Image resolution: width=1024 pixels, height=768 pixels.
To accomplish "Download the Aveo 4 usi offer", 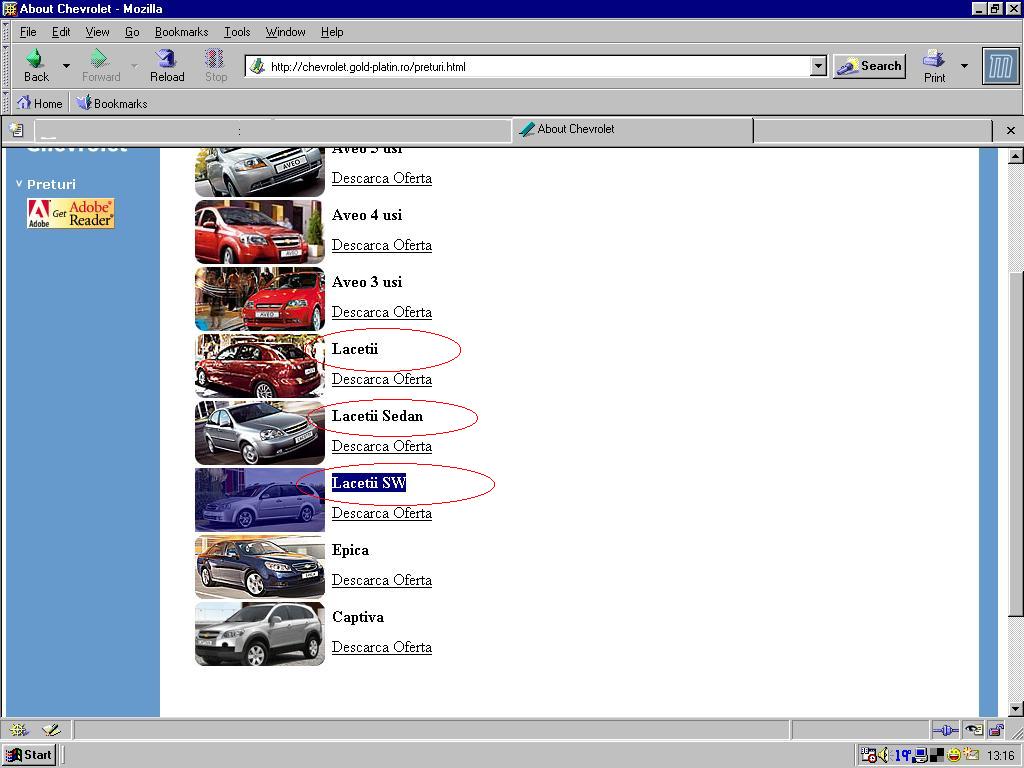I will (381, 246).
